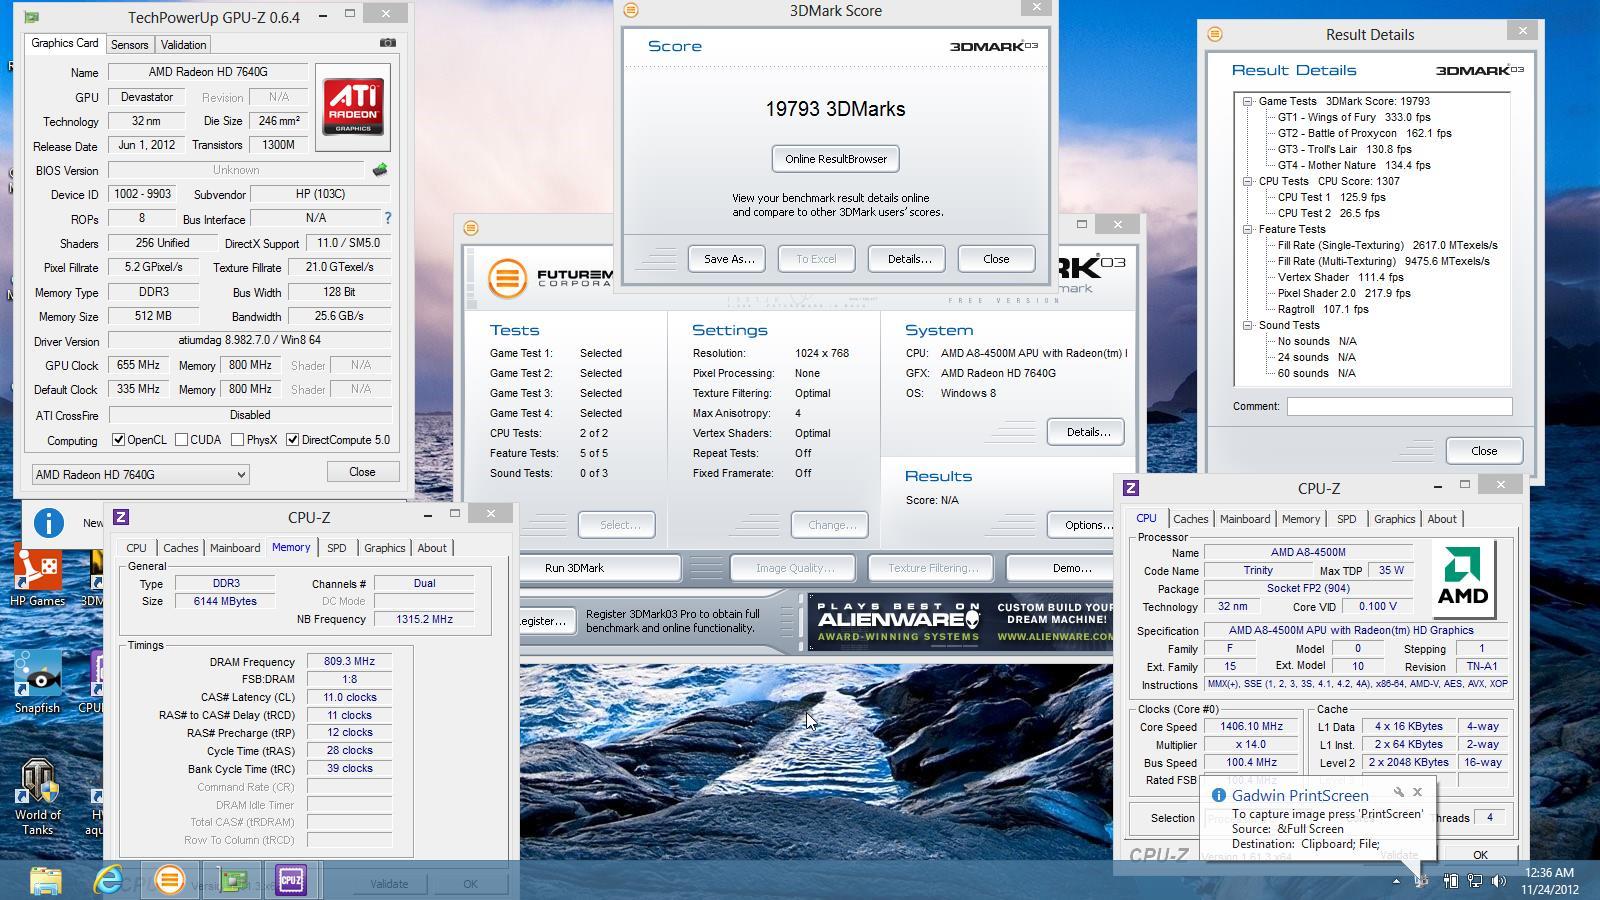Screen dimensions: 1600x900
Task: Open the Mainboard tab in the right CPU-Z window
Action: click(1245, 519)
